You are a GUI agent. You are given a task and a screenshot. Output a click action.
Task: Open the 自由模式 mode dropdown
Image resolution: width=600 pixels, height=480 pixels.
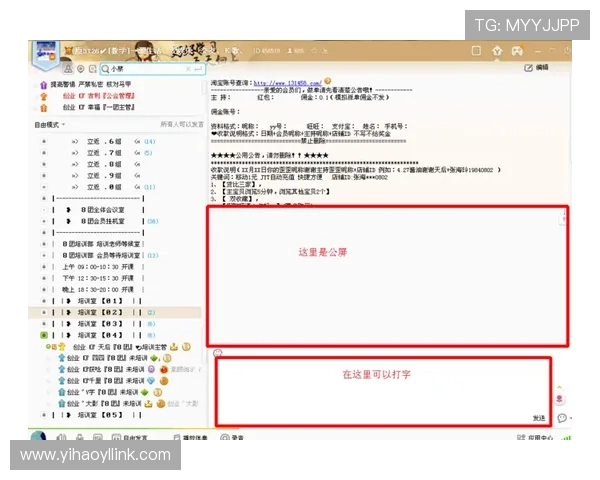(x=50, y=125)
